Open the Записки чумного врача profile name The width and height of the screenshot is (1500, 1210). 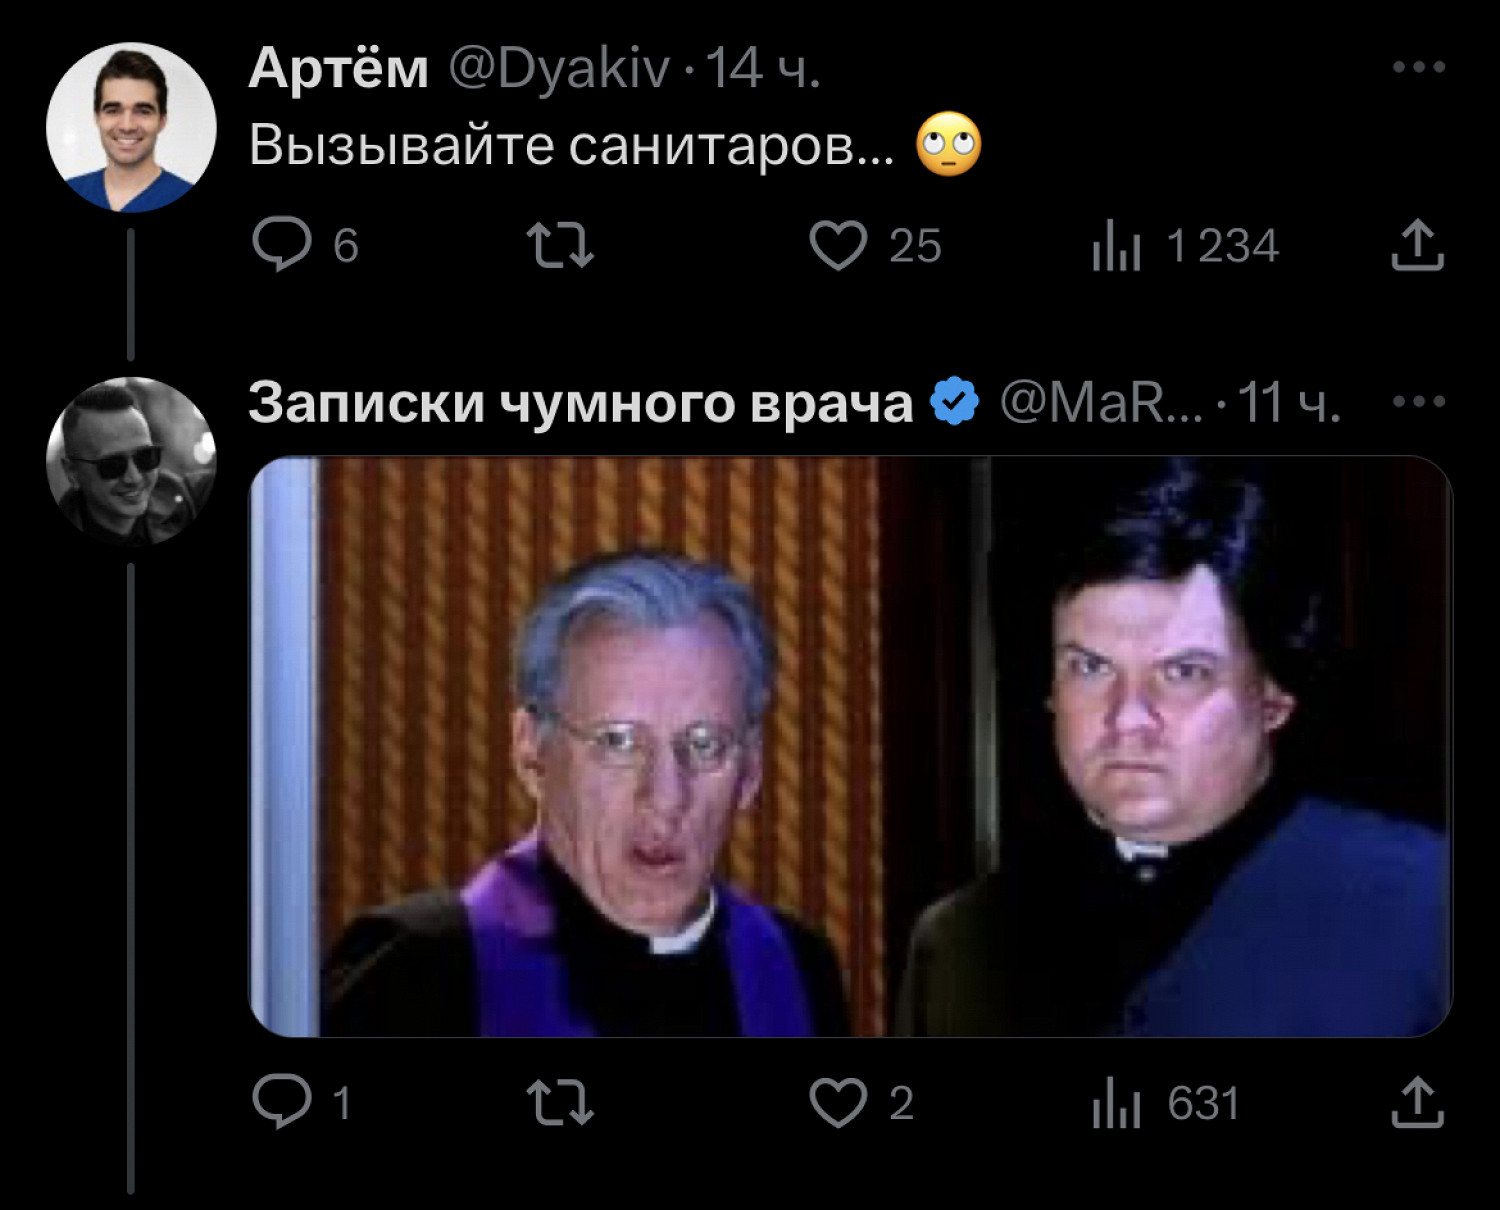580,403
